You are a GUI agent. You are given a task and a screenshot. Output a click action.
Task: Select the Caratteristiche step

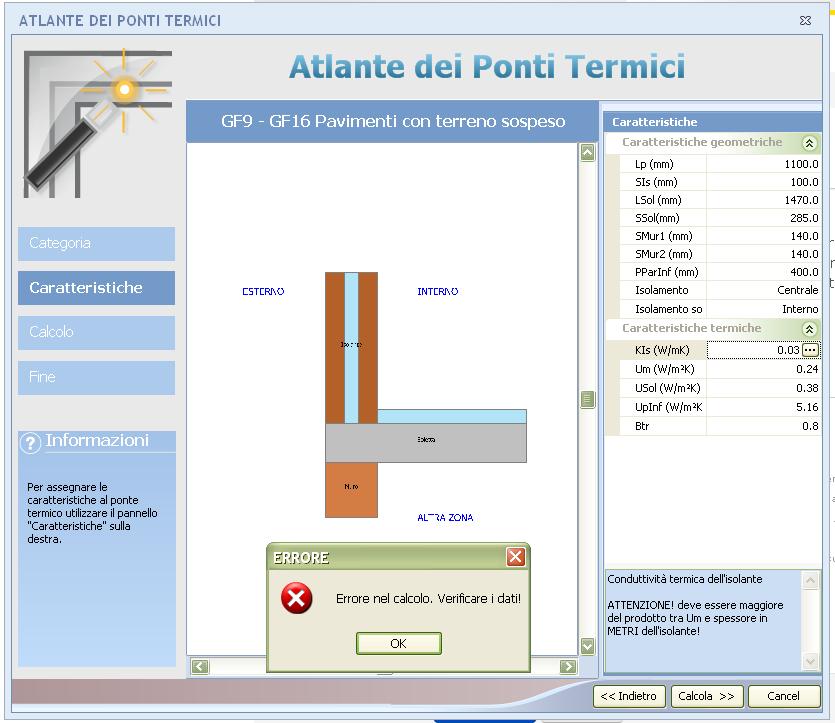(96, 288)
